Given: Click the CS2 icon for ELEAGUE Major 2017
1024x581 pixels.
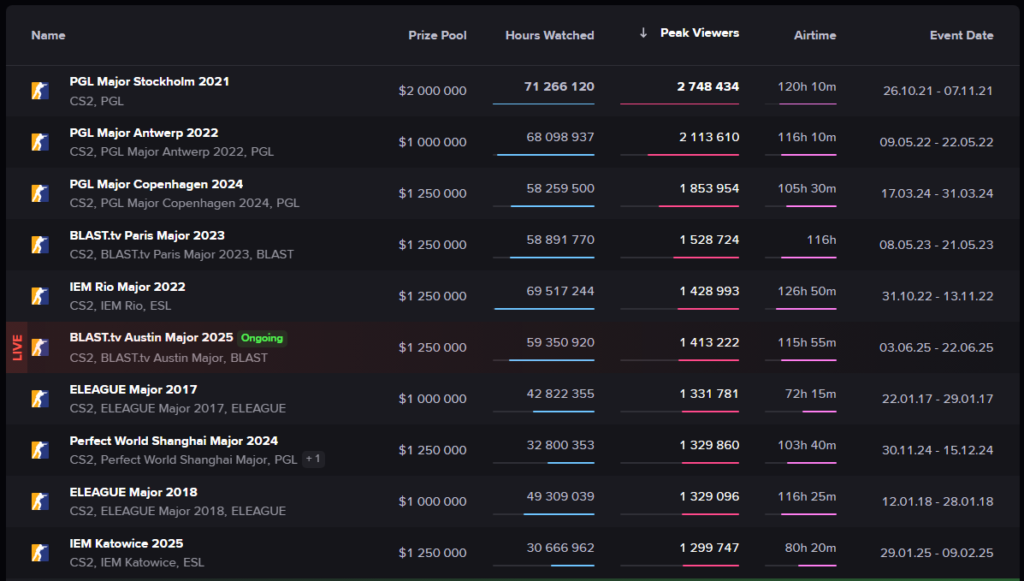Looking at the screenshot, I should coord(40,398).
